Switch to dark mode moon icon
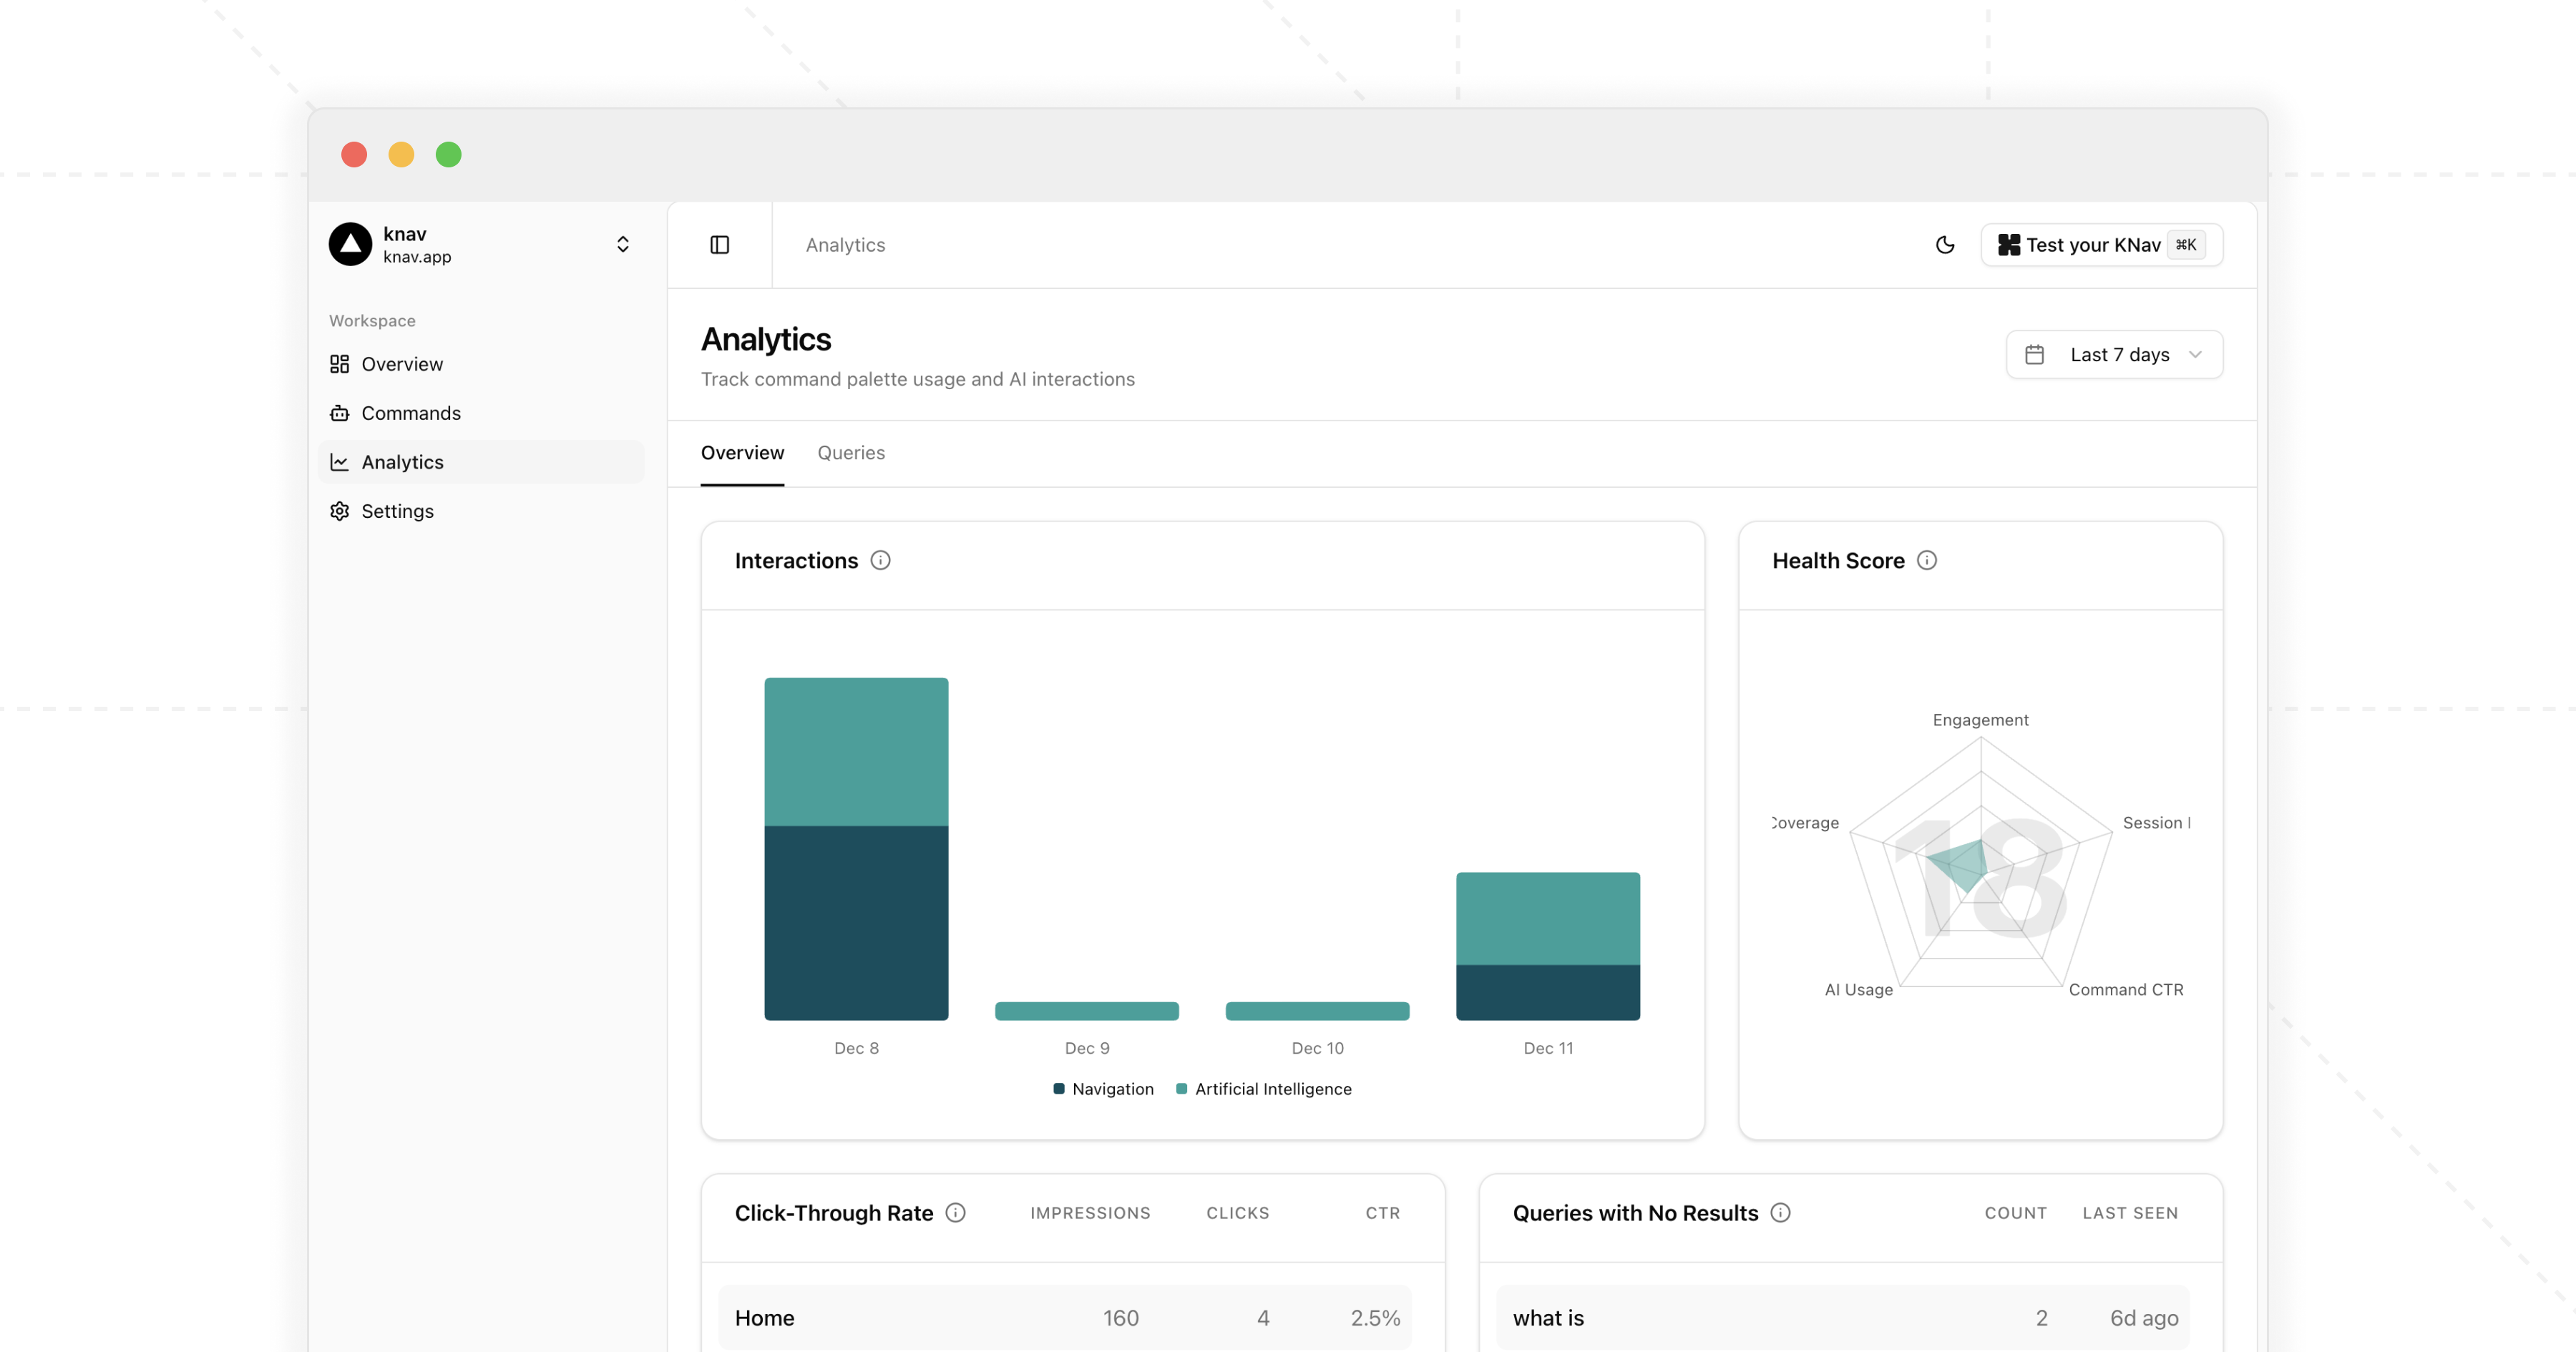 click(x=1944, y=245)
